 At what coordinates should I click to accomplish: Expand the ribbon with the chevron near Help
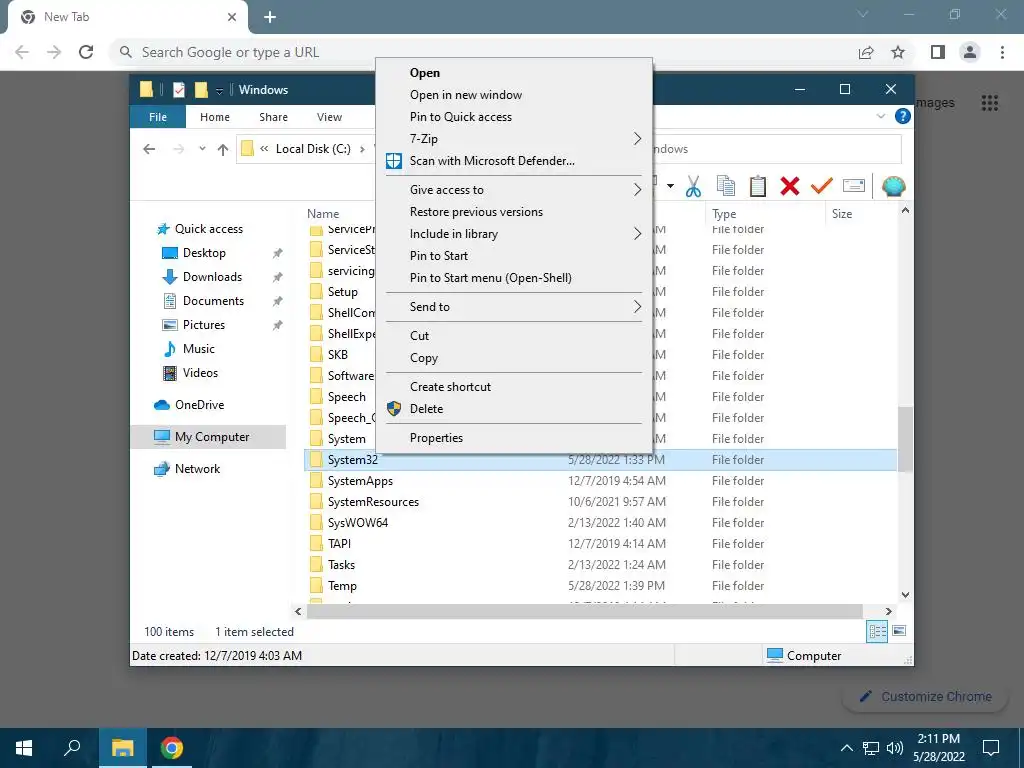(x=881, y=116)
